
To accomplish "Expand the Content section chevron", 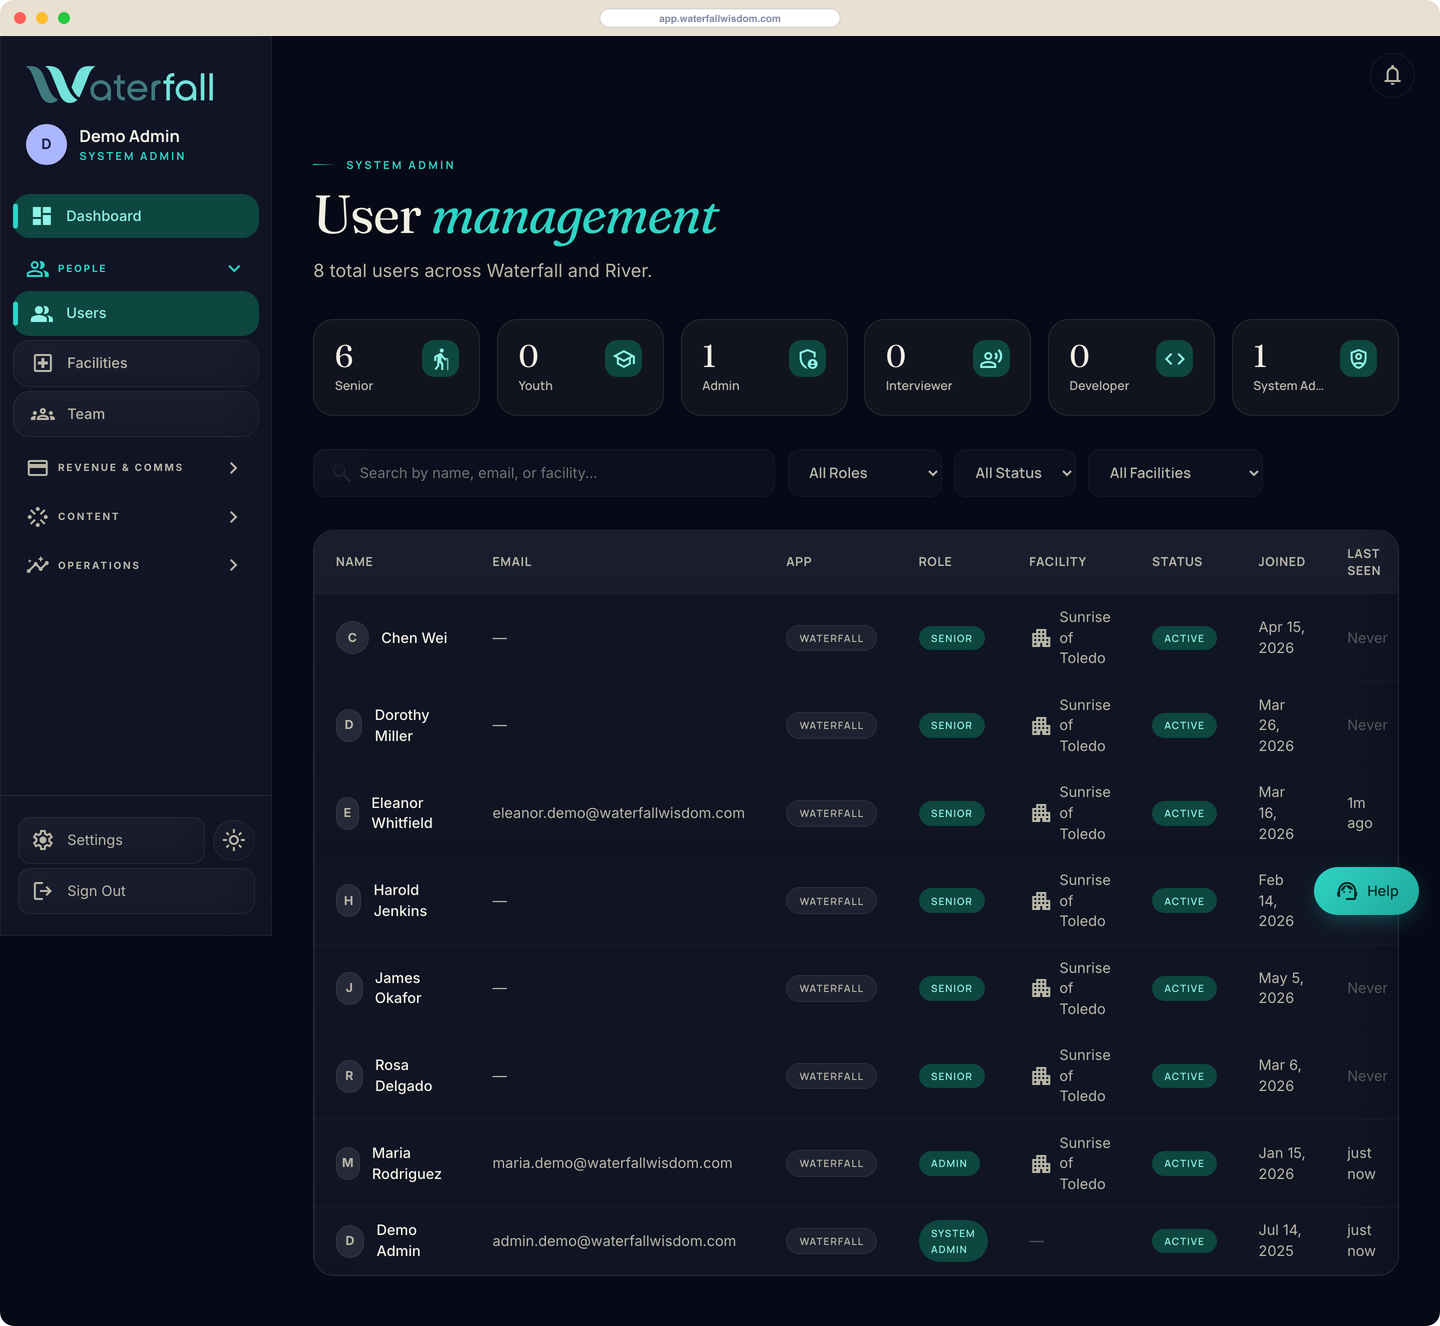I will point(233,516).
